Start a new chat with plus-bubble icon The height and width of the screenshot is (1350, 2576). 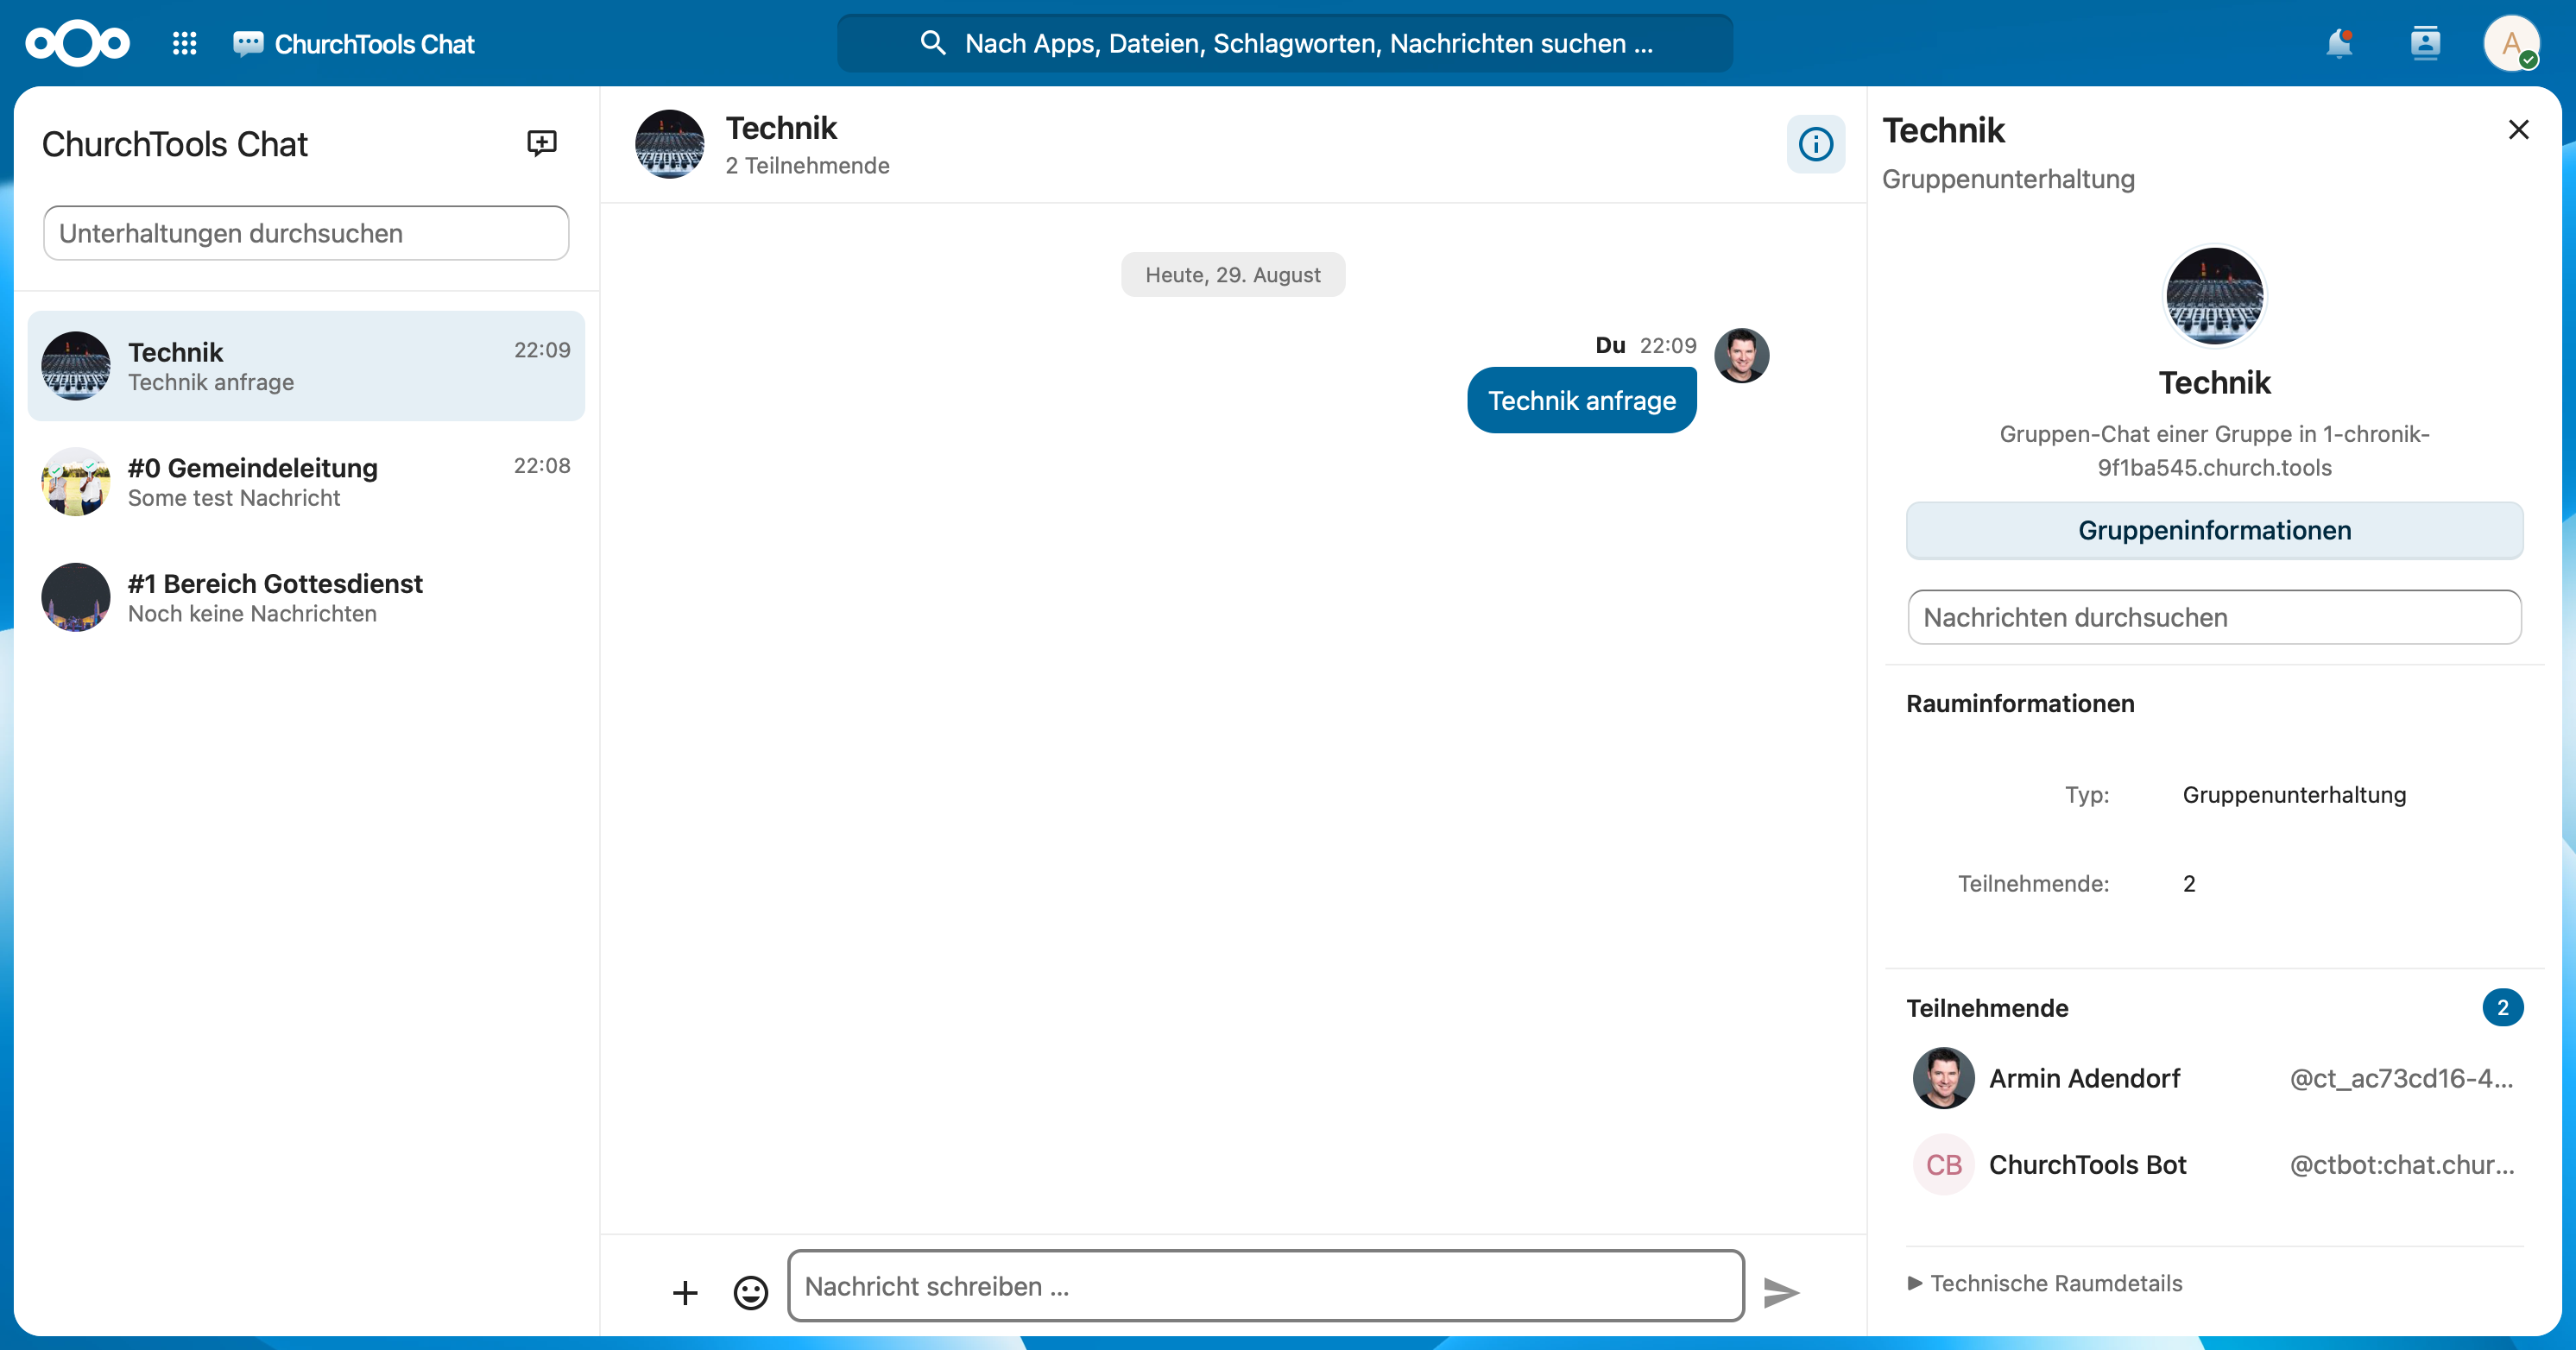(x=541, y=143)
